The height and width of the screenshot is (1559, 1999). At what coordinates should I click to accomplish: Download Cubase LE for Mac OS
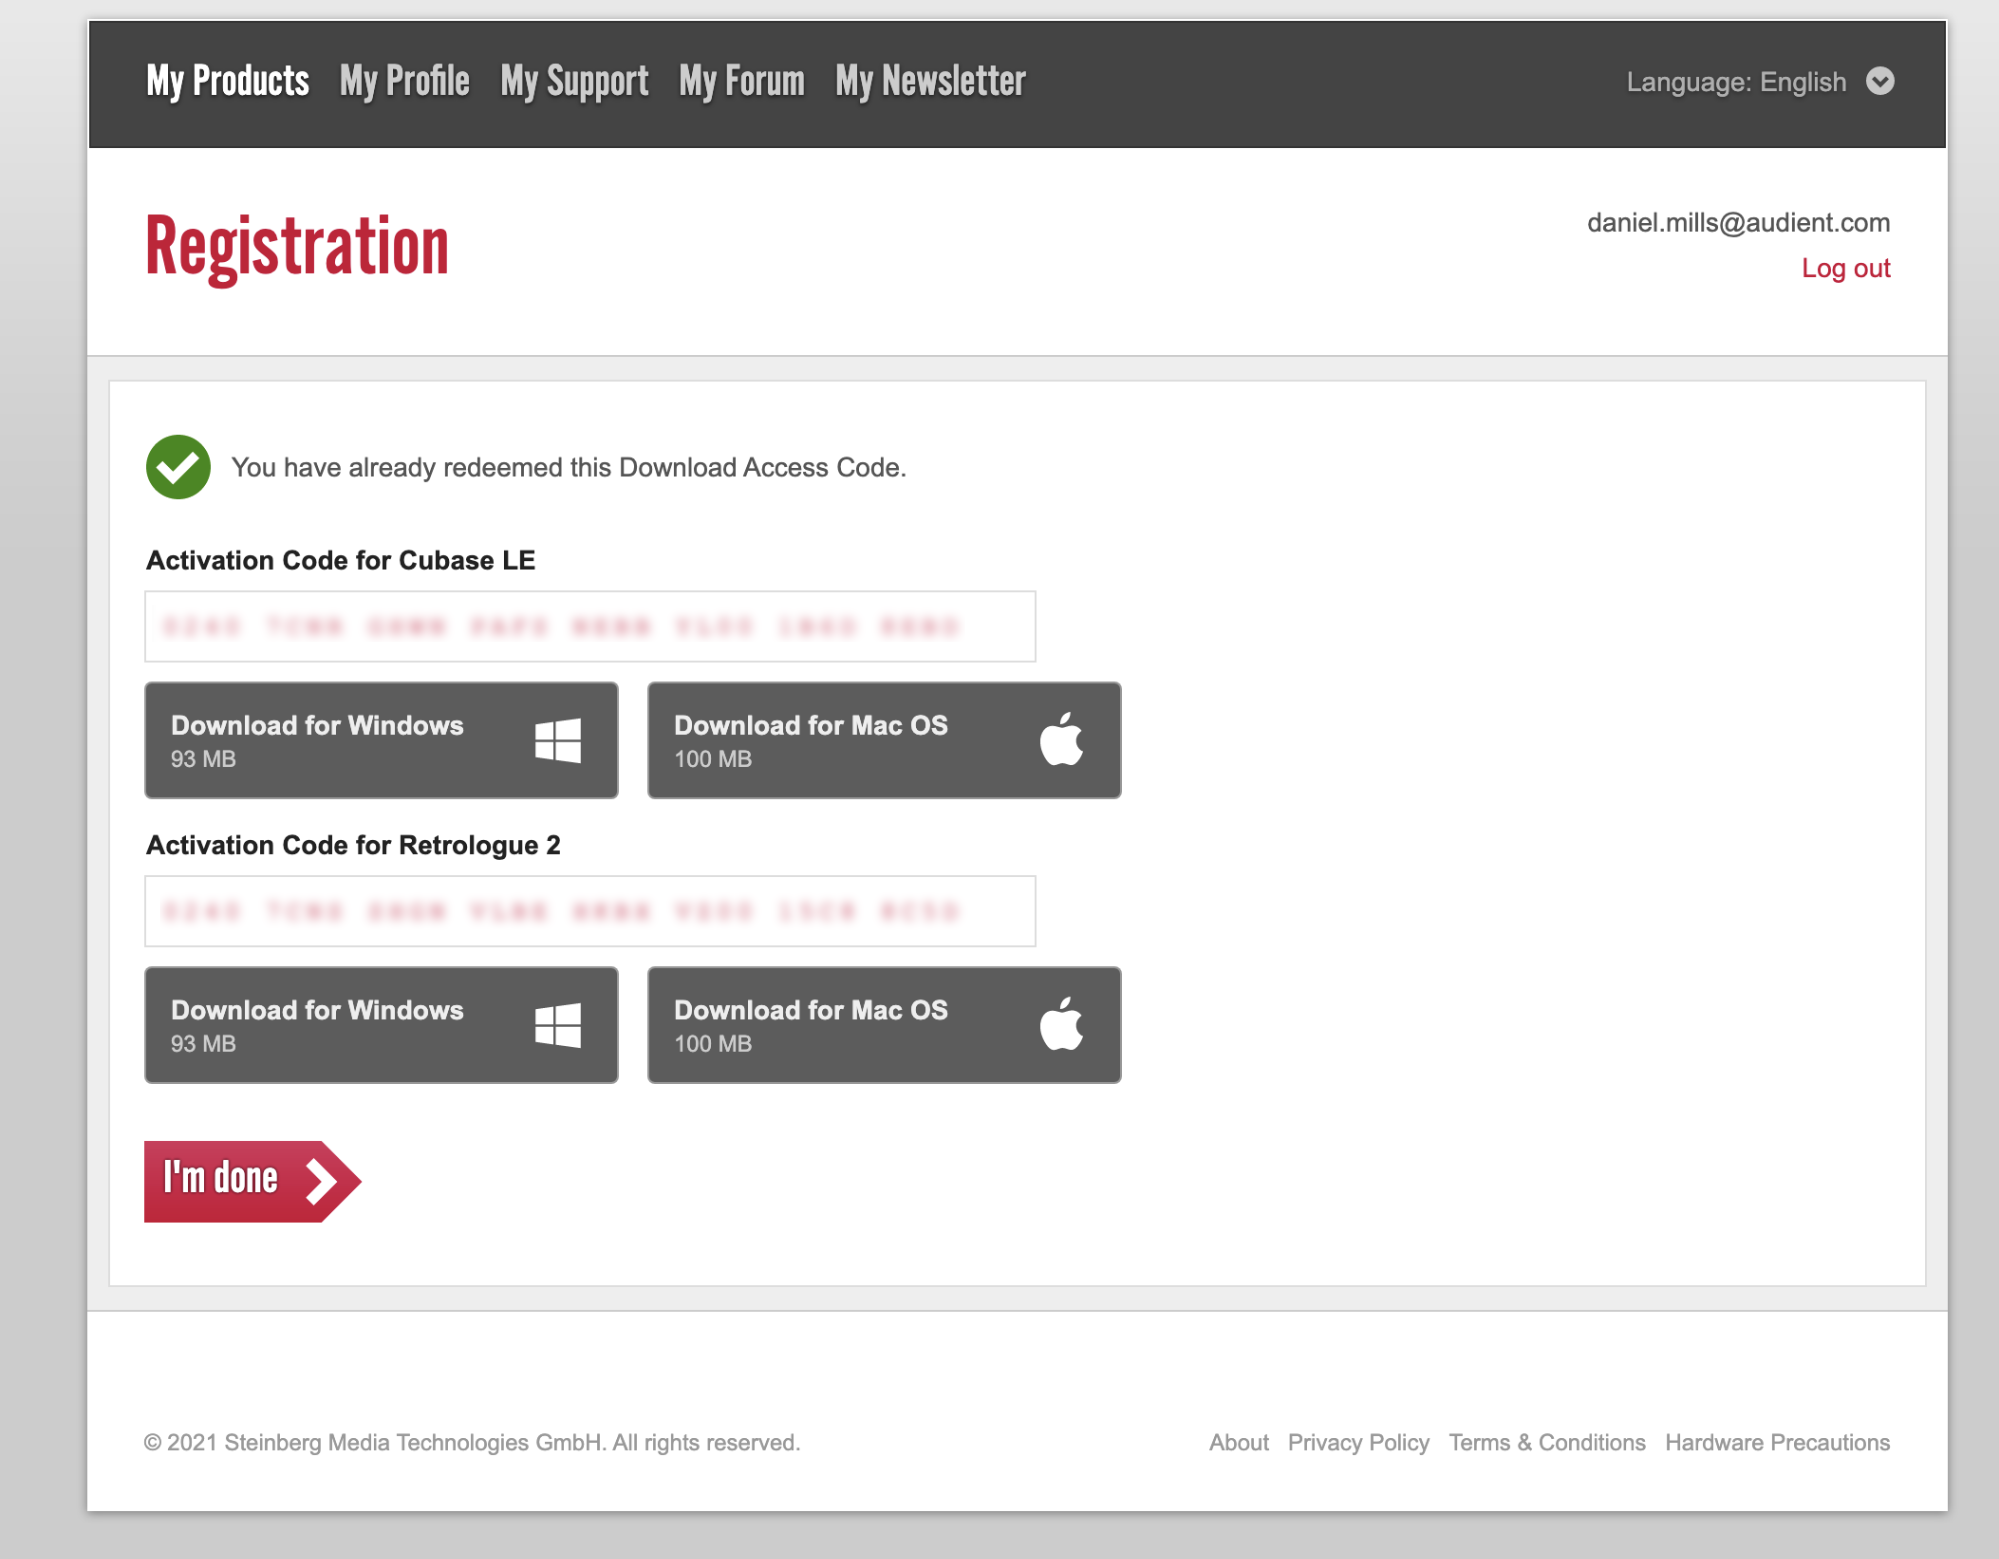884,740
